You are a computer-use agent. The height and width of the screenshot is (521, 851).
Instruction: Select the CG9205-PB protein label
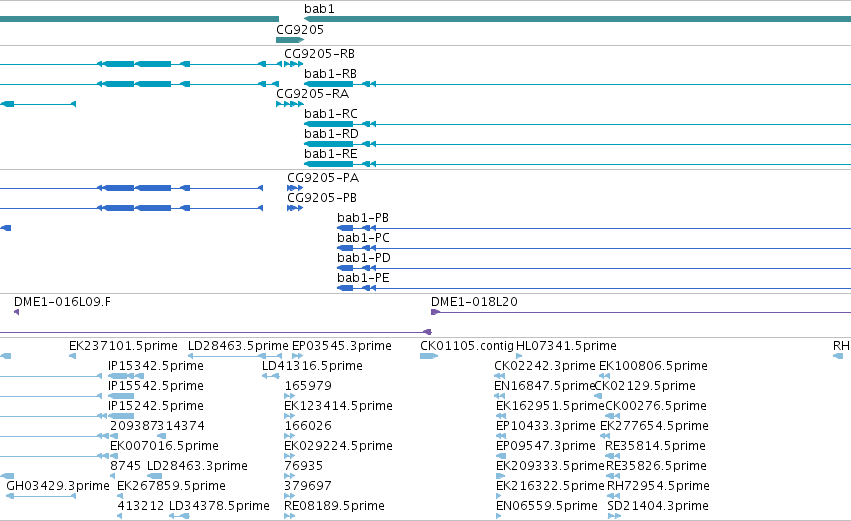pyautogui.click(x=322, y=198)
